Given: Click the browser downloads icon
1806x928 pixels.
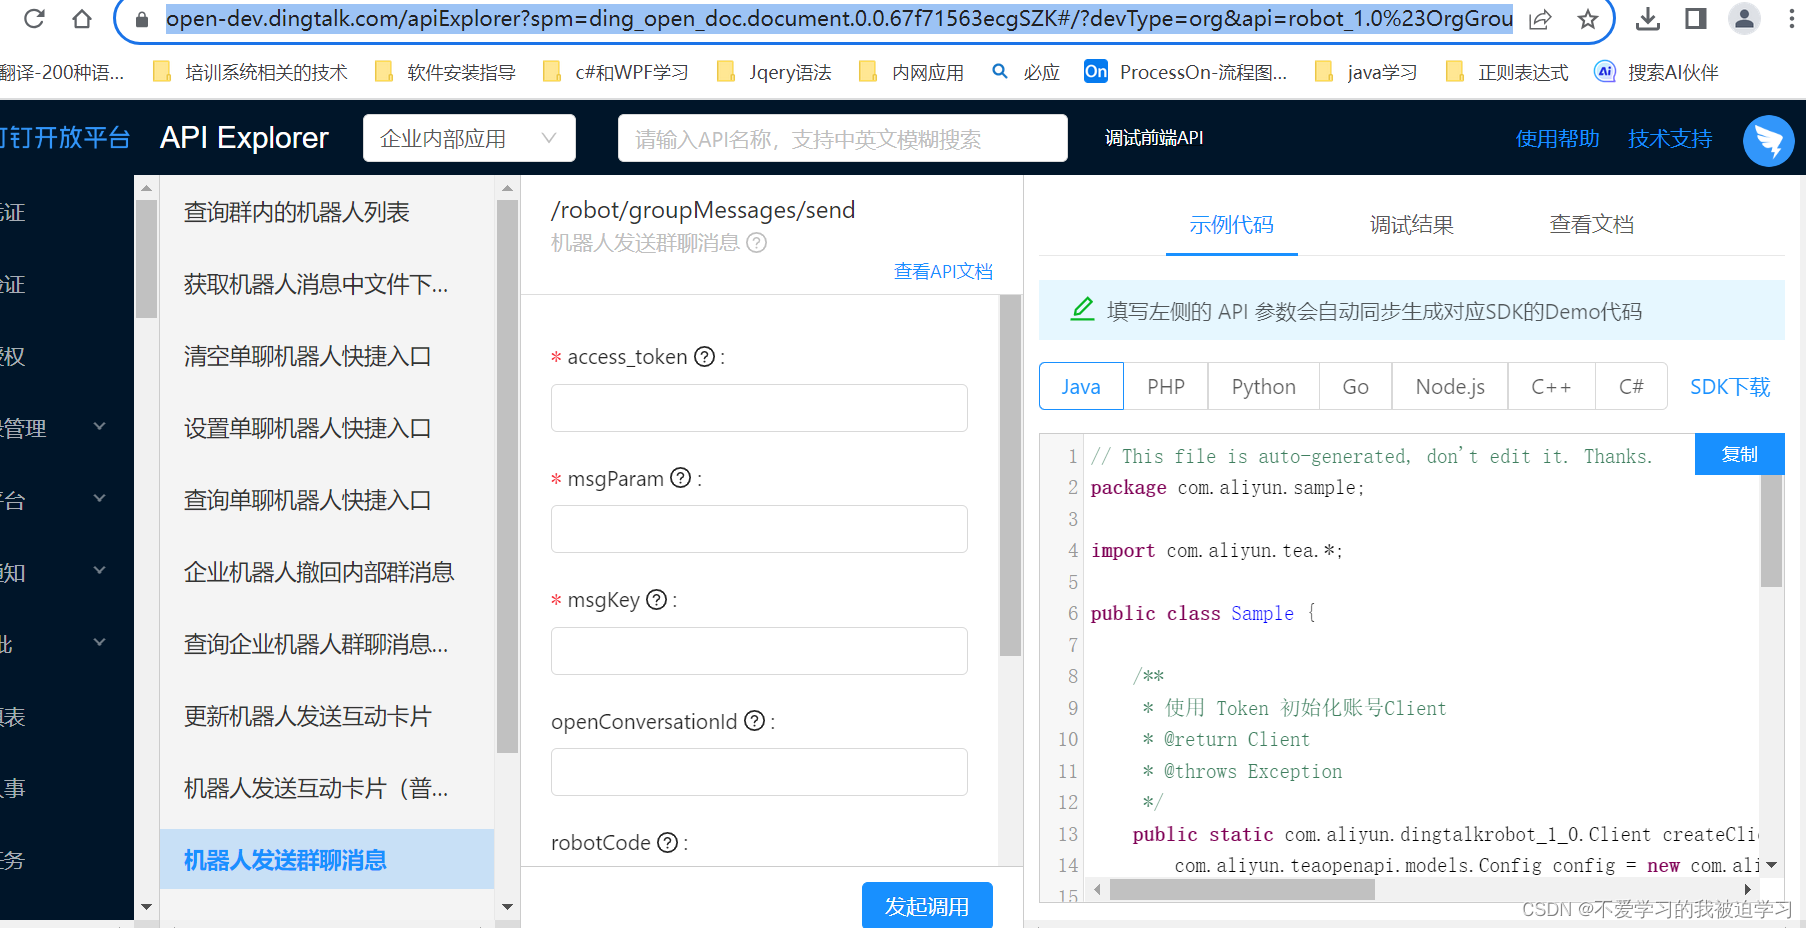Looking at the screenshot, I should pyautogui.click(x=1646, y=19).
